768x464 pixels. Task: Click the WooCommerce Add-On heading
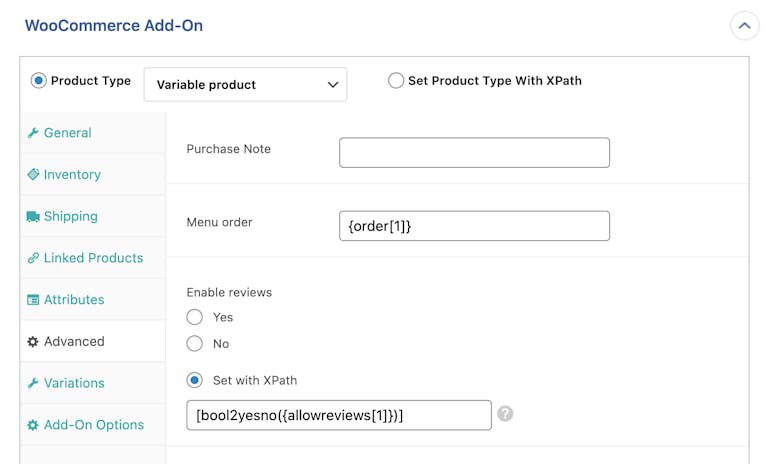coord(114,25)
